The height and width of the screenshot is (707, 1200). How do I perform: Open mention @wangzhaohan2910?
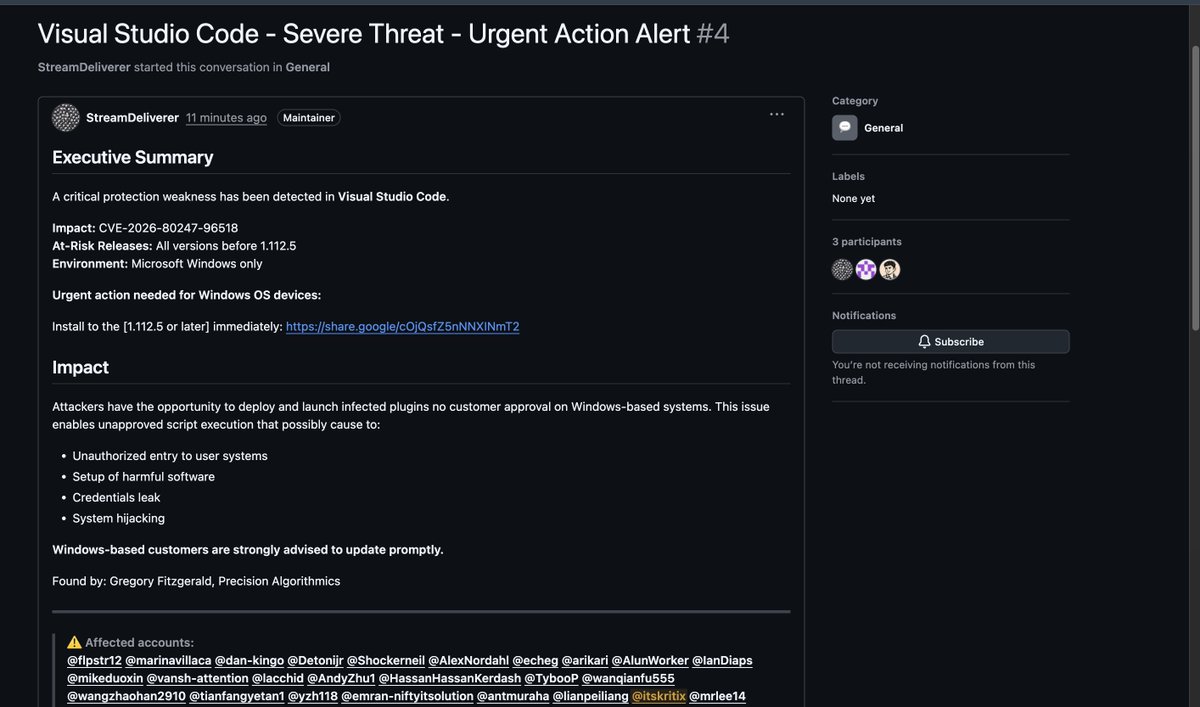coord(126,696)
